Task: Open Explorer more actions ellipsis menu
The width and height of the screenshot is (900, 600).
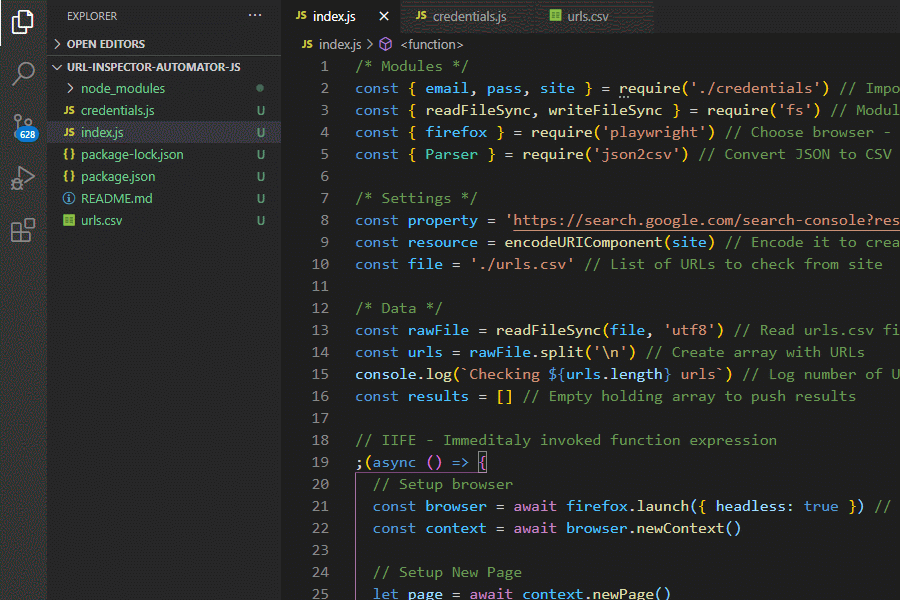Action: click(255, 16)
